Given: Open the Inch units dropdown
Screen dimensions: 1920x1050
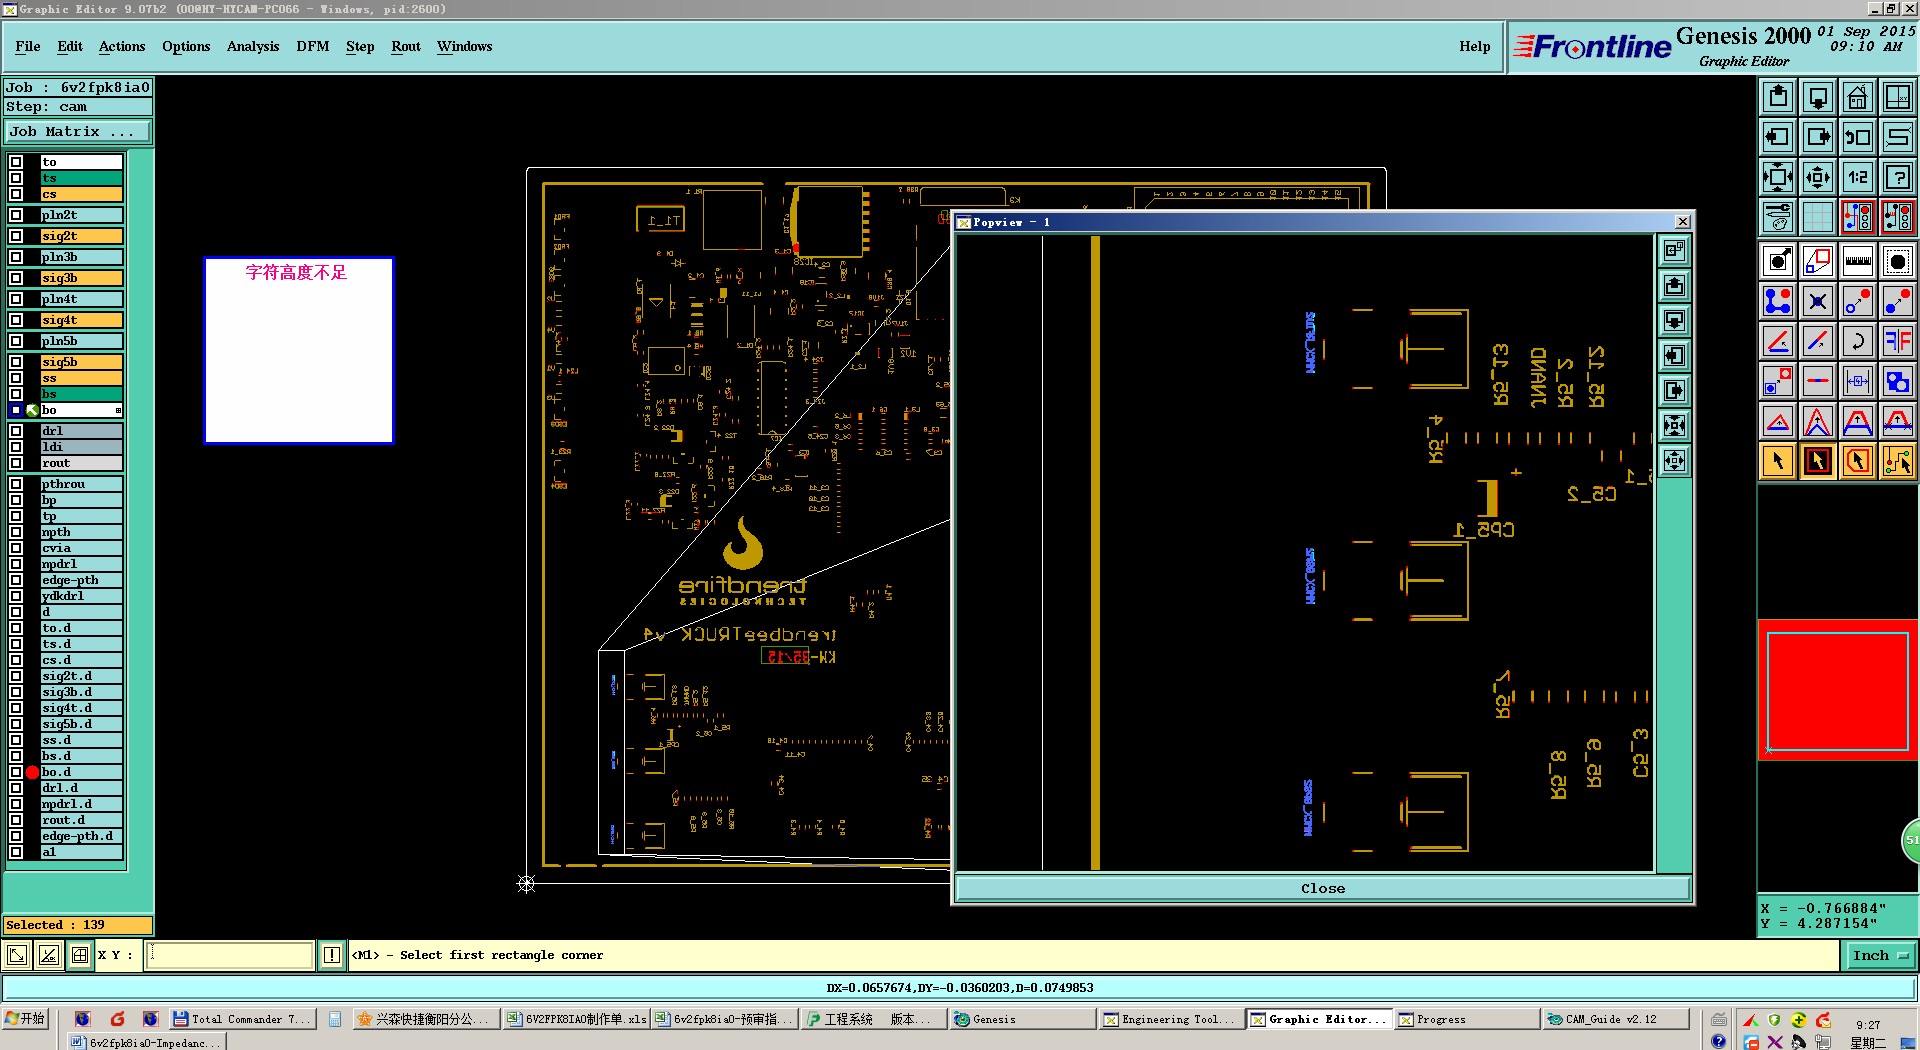Looking at the screenshot, I should tap(1880, 955).
